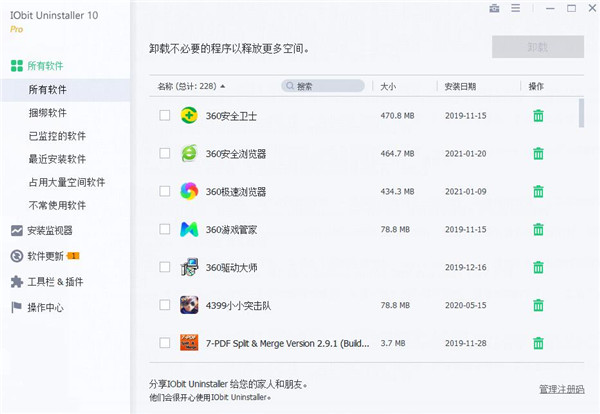Click the trash icon for 360驱动大师
Image resolution: width=600 pixels, height=414 pixels.
click(538, 267)
